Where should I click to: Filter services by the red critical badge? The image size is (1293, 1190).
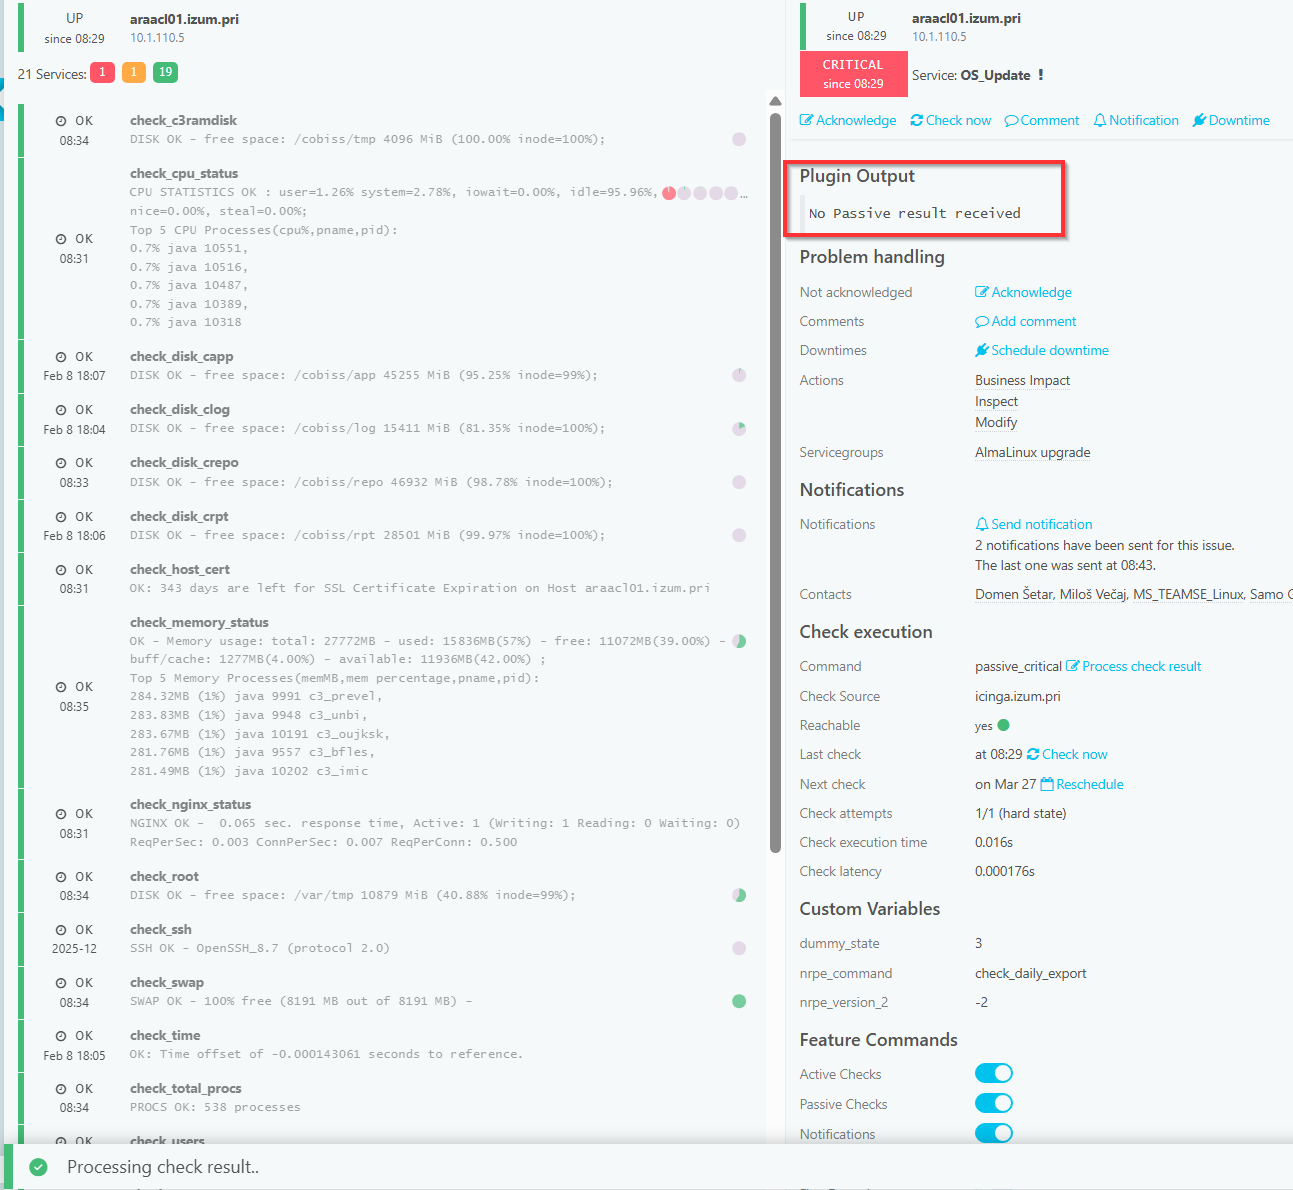click(102, 73)
